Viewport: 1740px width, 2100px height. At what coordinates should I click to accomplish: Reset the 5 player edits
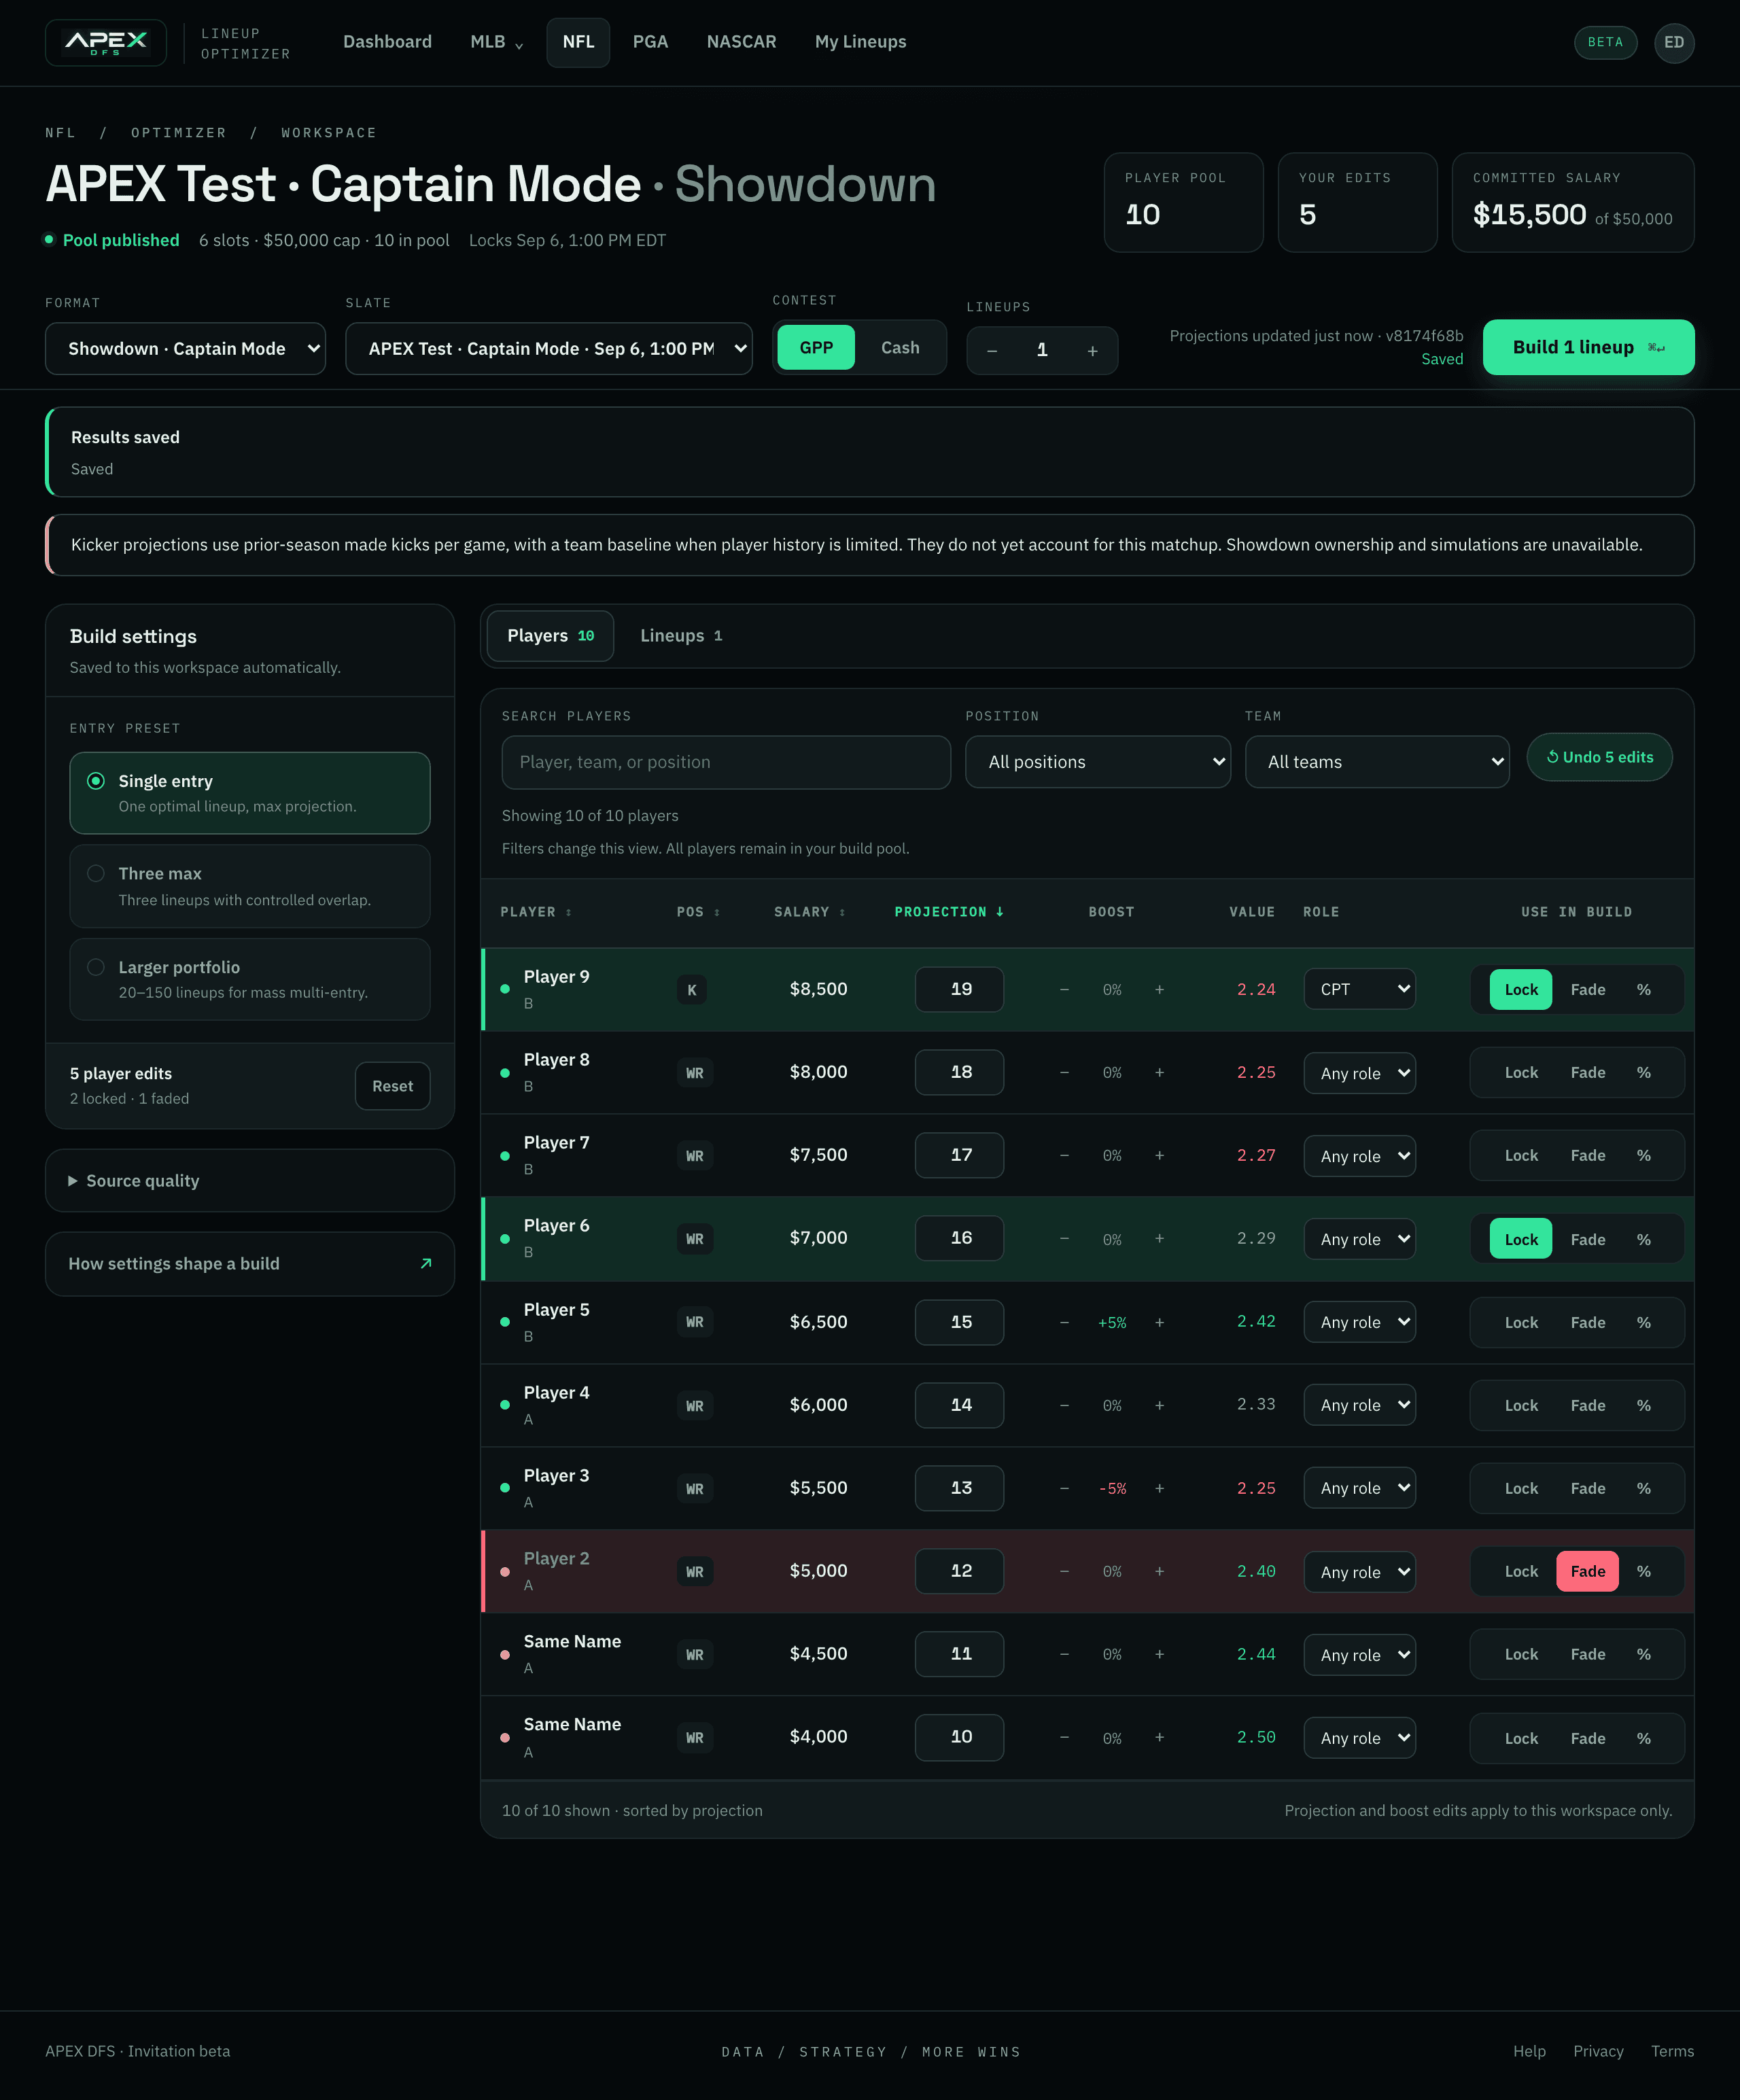coord(392,1086)
